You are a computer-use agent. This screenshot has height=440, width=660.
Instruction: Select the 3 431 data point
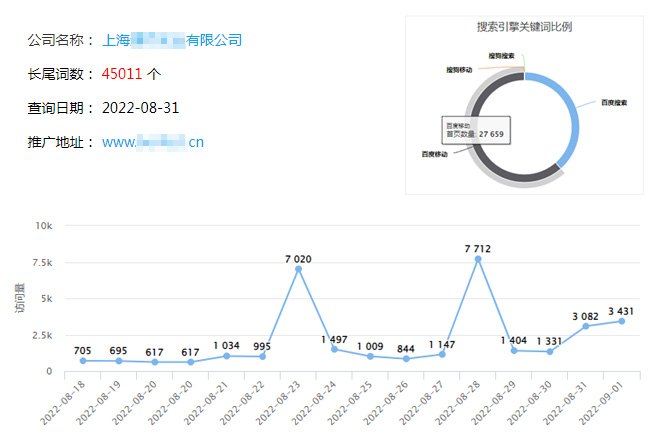point(622,321)
